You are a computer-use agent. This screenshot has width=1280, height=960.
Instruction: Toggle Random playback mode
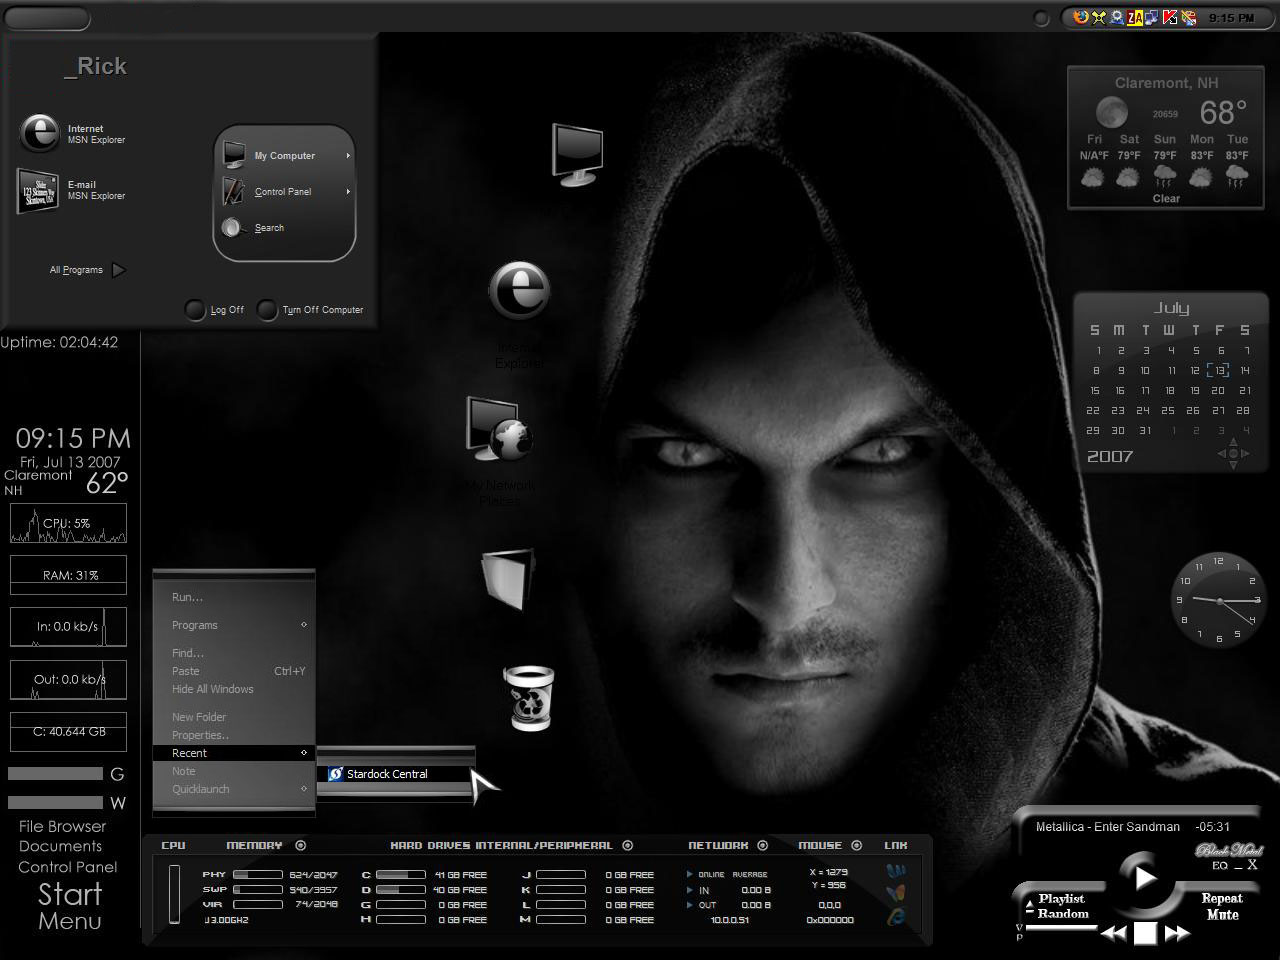[1063, 914]
